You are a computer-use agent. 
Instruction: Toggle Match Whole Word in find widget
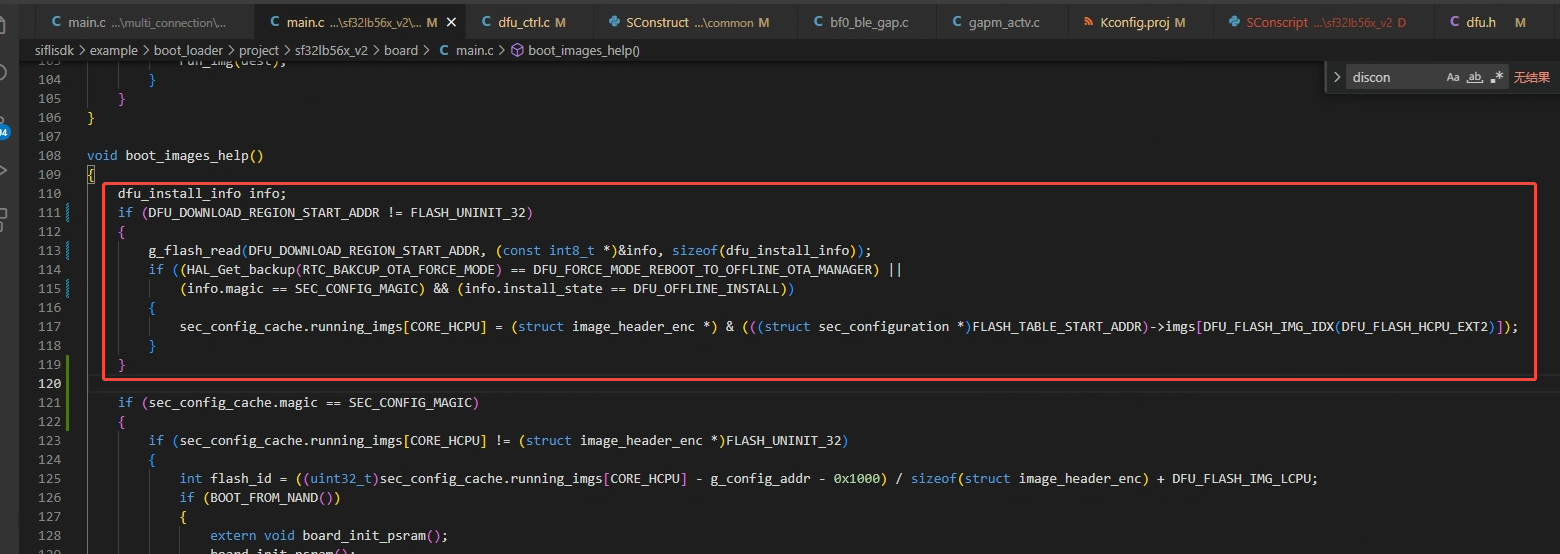coord(1474,77)
